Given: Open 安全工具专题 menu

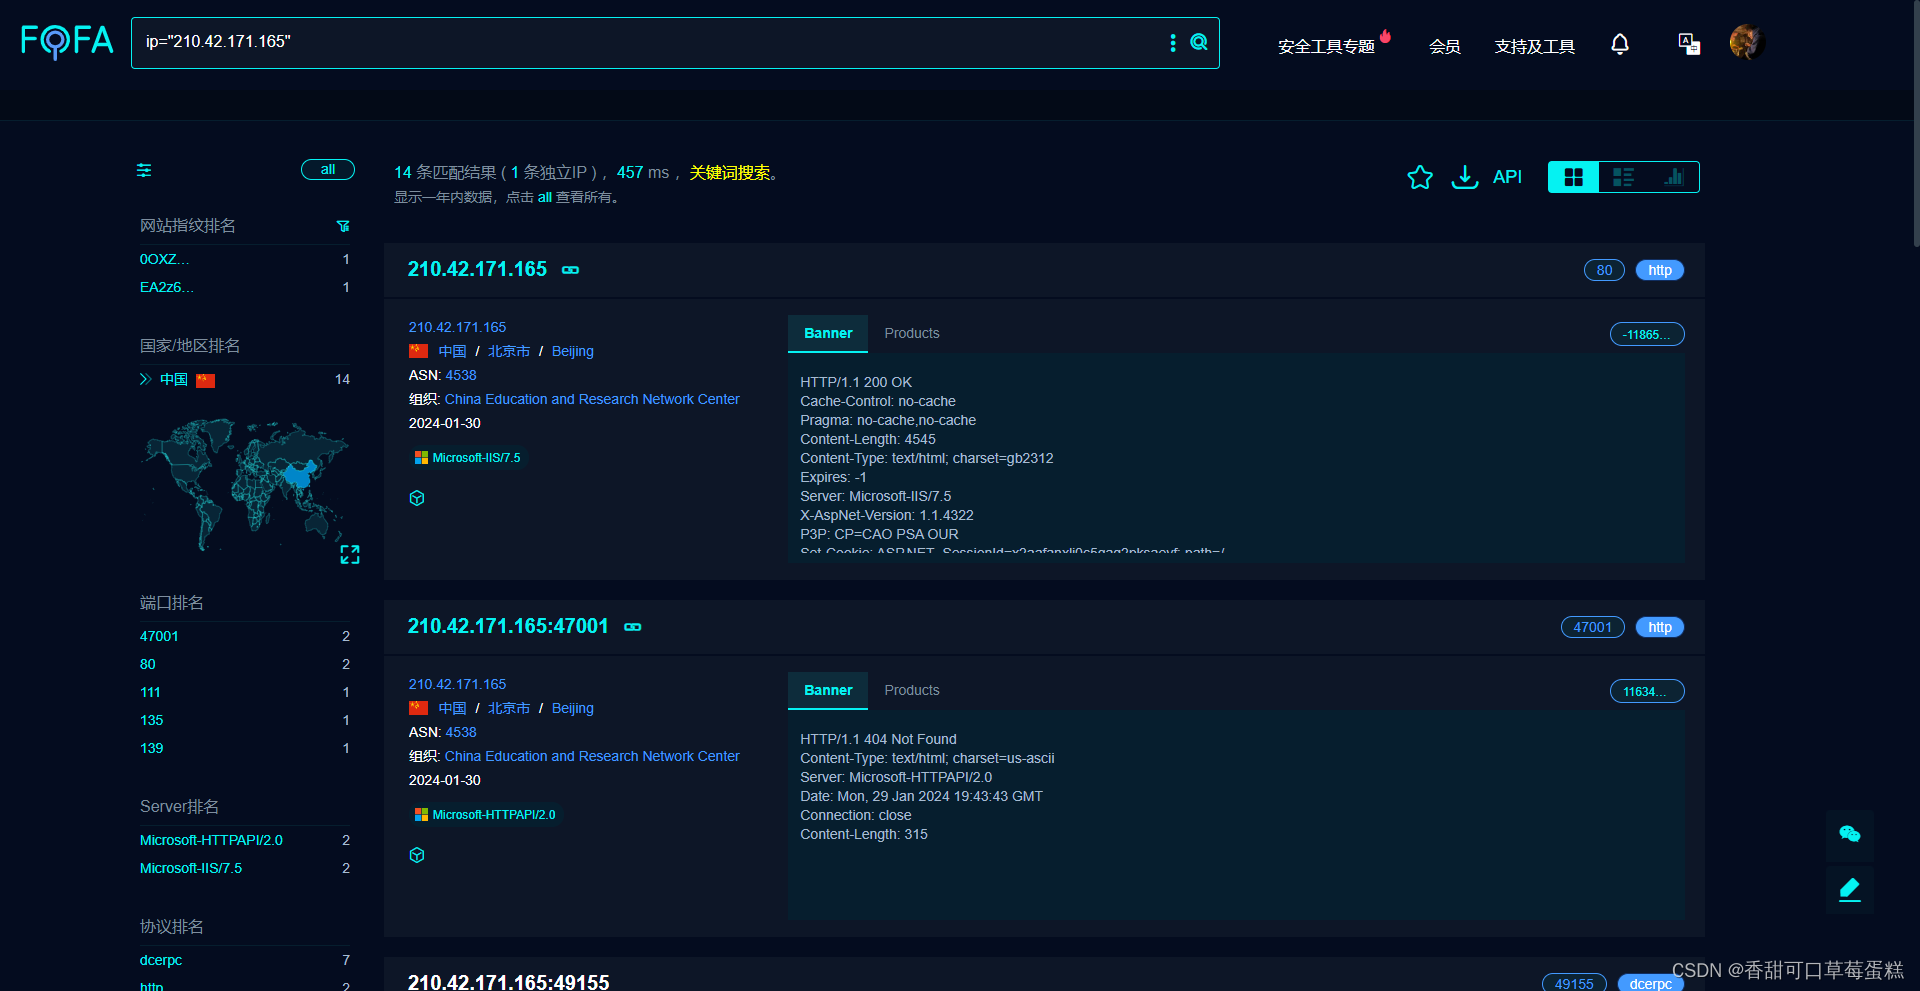Looking at the screenshot, I should pos(1327,47).
